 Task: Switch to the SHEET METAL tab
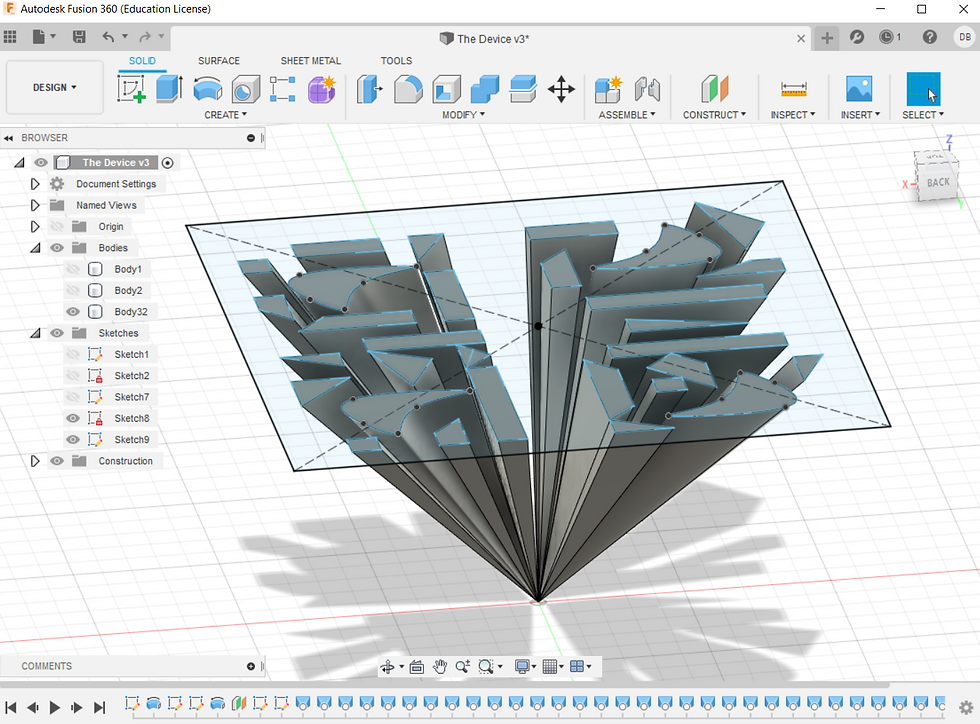pyautogui.click(x=311, y=61)
